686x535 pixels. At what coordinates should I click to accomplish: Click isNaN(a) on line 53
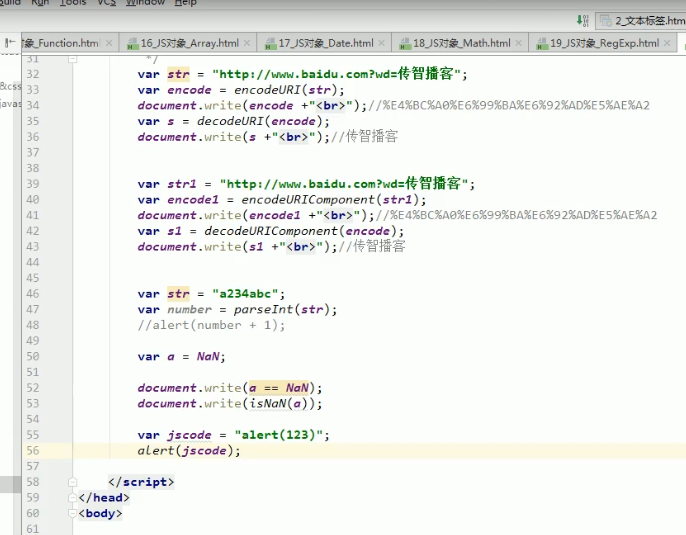pyautogui.click(x=278, y=403)
